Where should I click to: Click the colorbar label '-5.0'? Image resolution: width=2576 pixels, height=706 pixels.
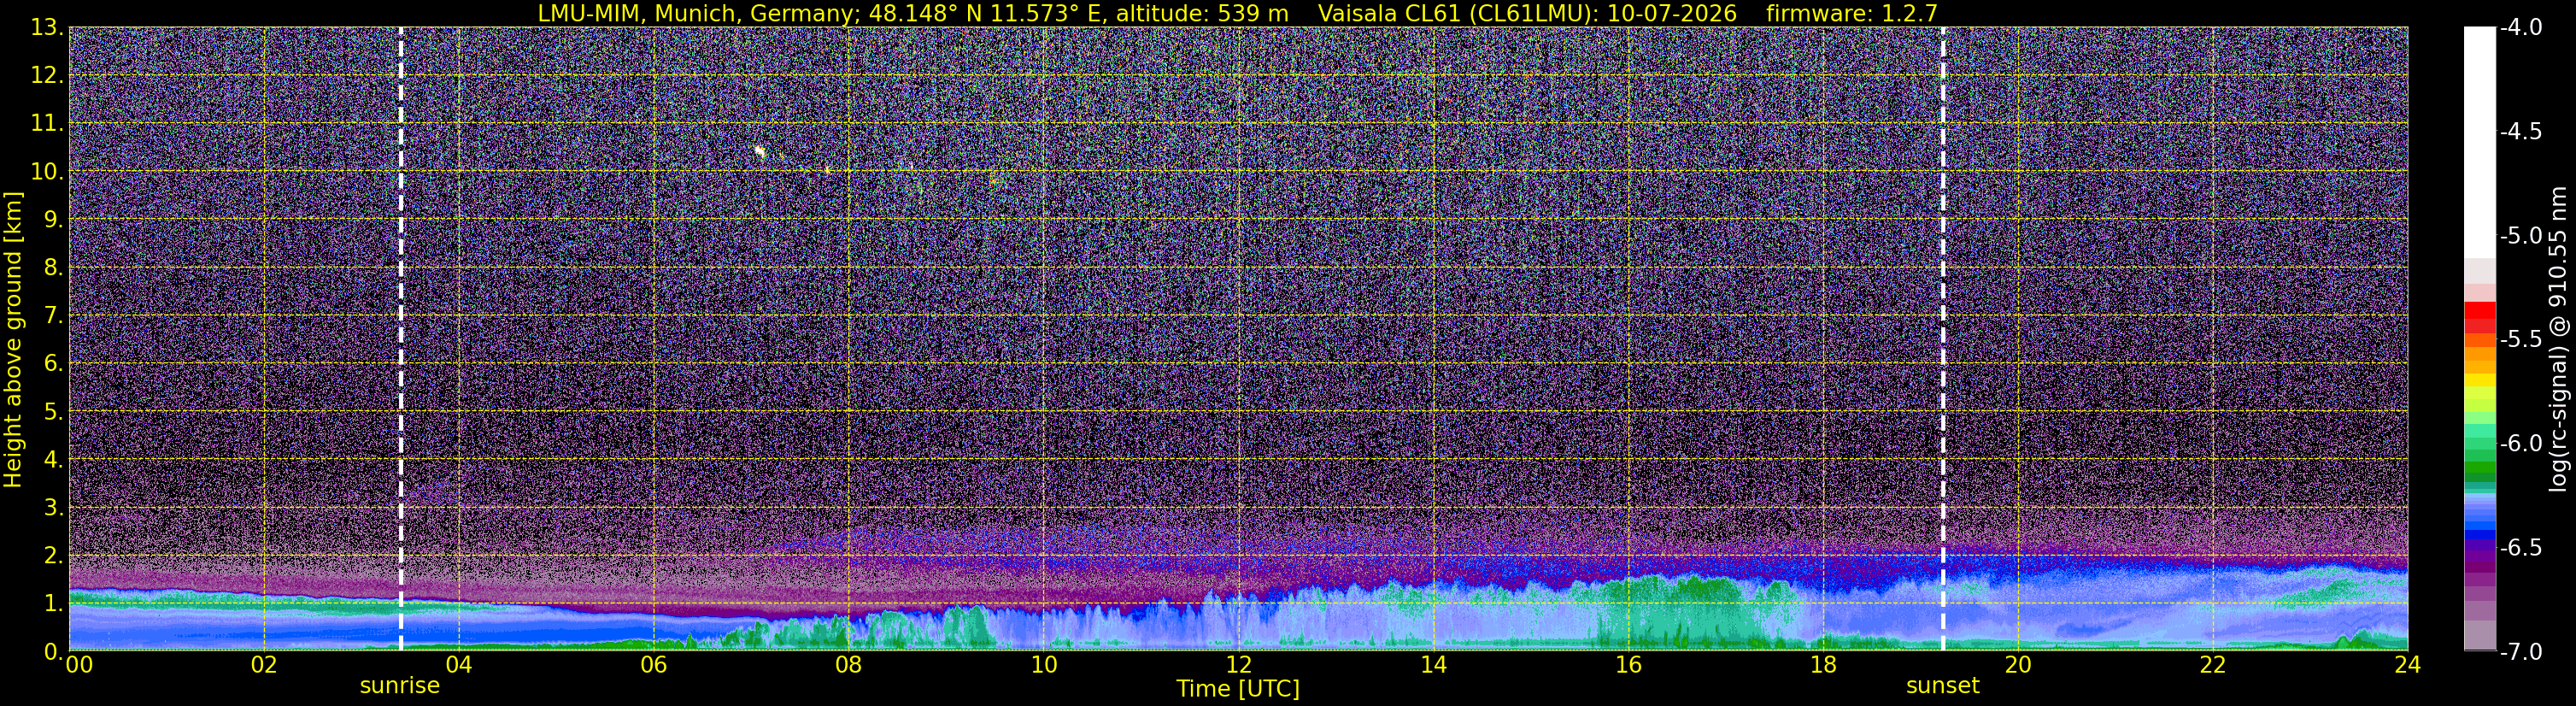(2520, 236)
